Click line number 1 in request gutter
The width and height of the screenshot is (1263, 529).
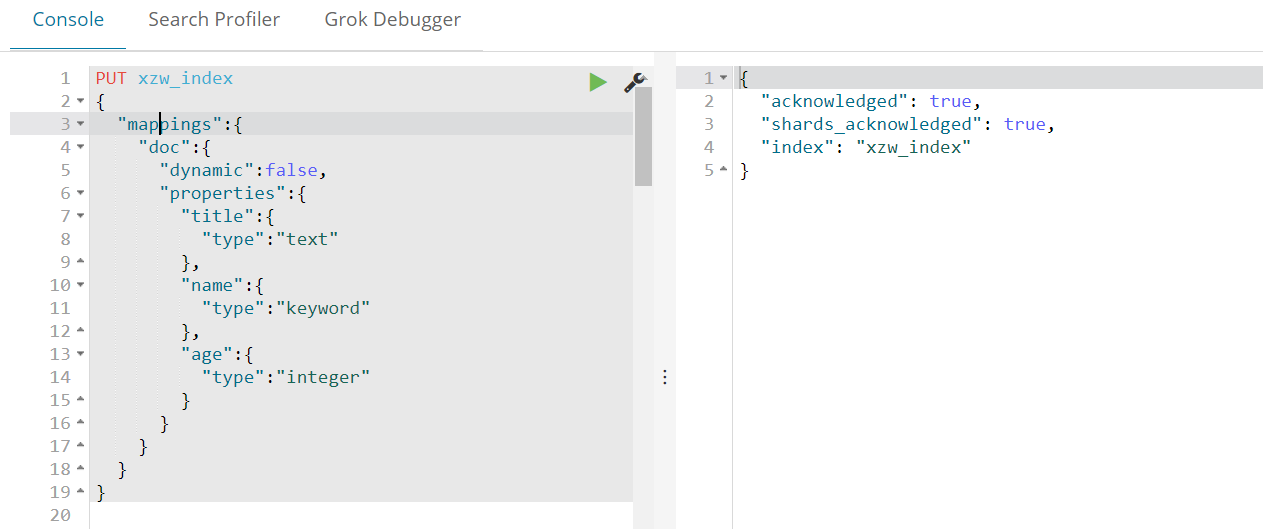65,78
